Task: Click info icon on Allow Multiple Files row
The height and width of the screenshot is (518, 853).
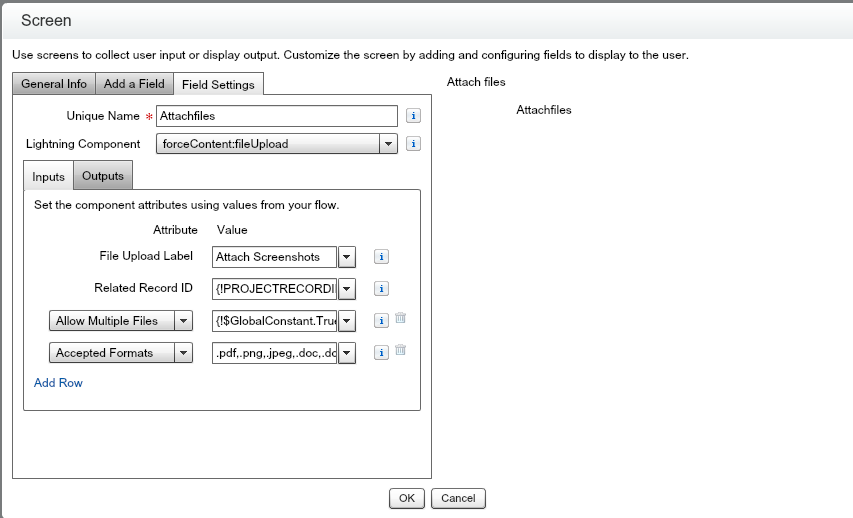Action: coord(381,321)
